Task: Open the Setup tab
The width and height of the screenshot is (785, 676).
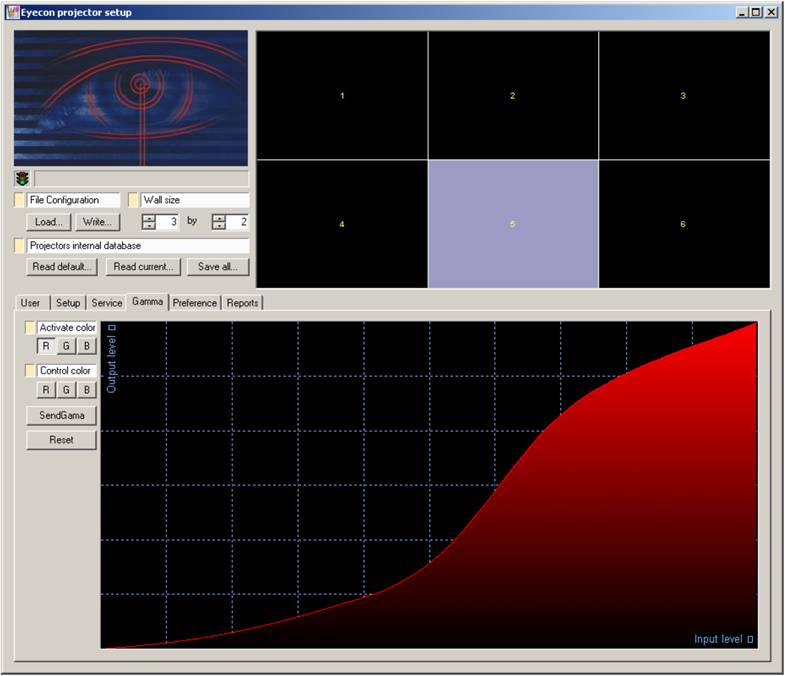Action: (68, 303)
